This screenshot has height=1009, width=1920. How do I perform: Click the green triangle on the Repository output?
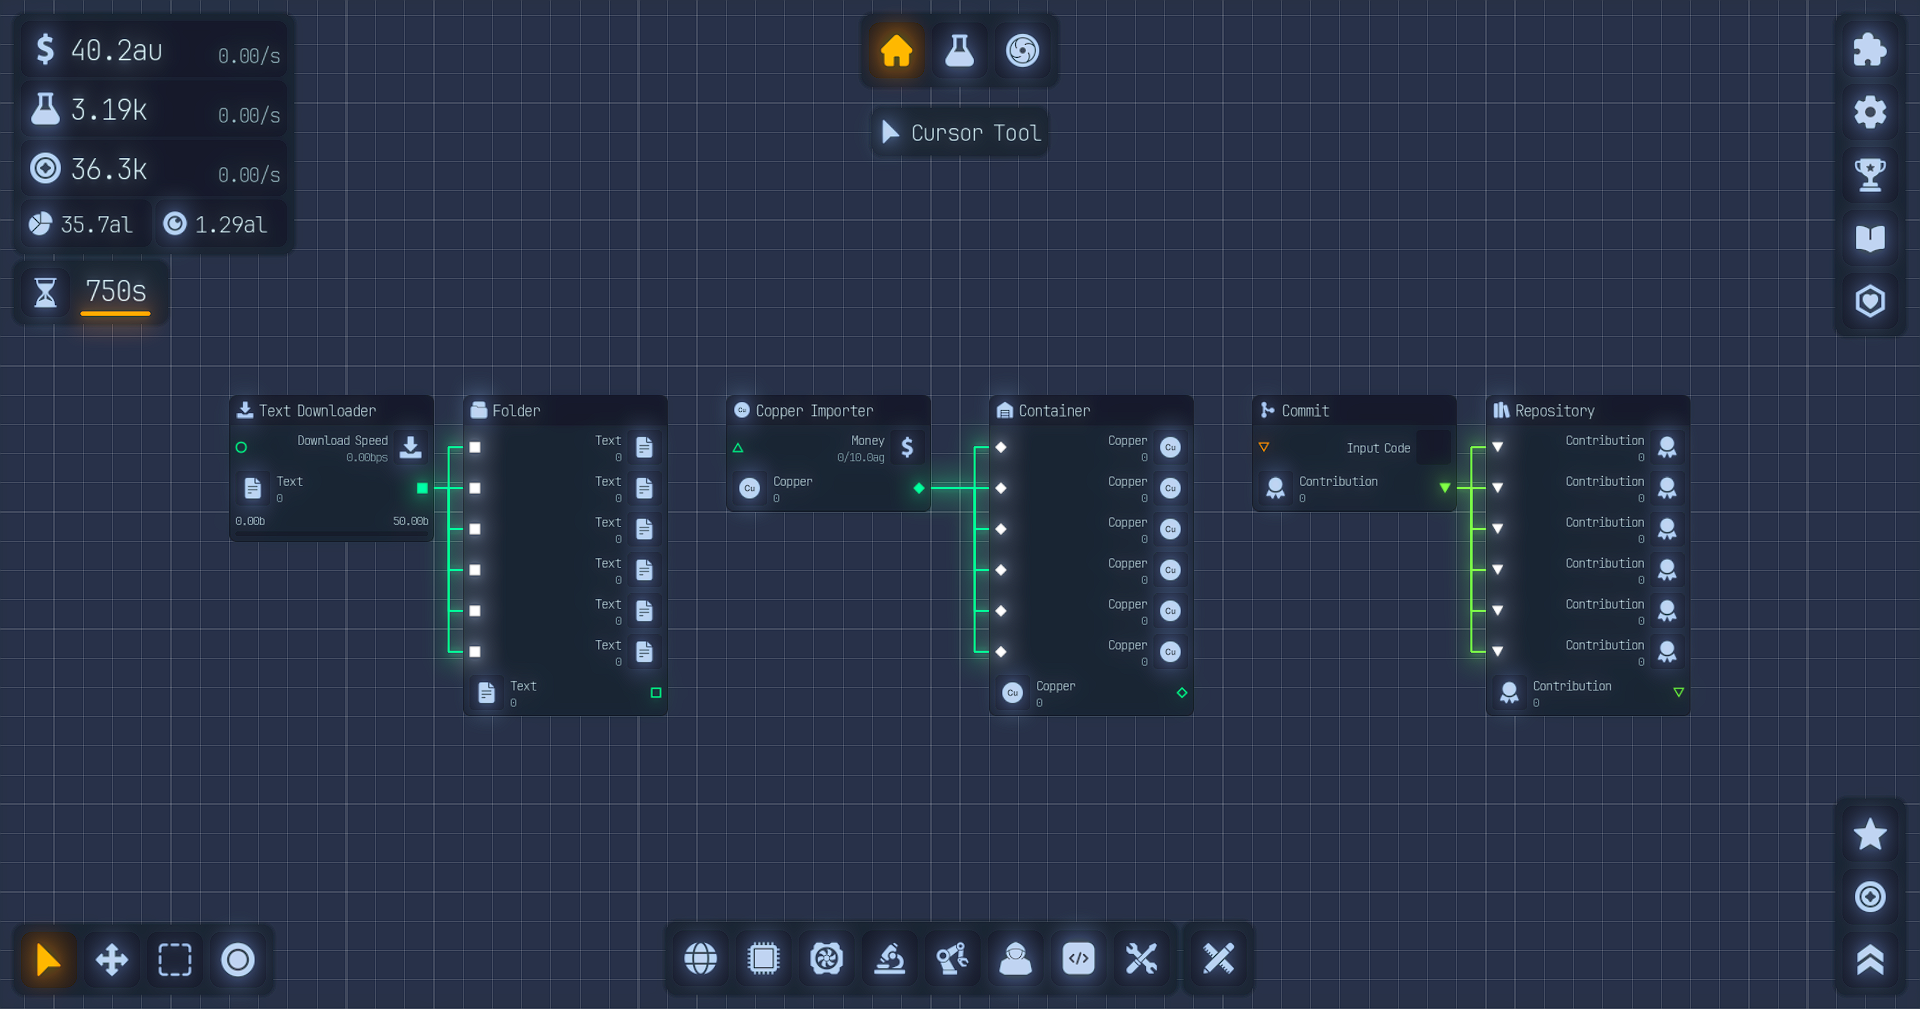pos(1679,692)
